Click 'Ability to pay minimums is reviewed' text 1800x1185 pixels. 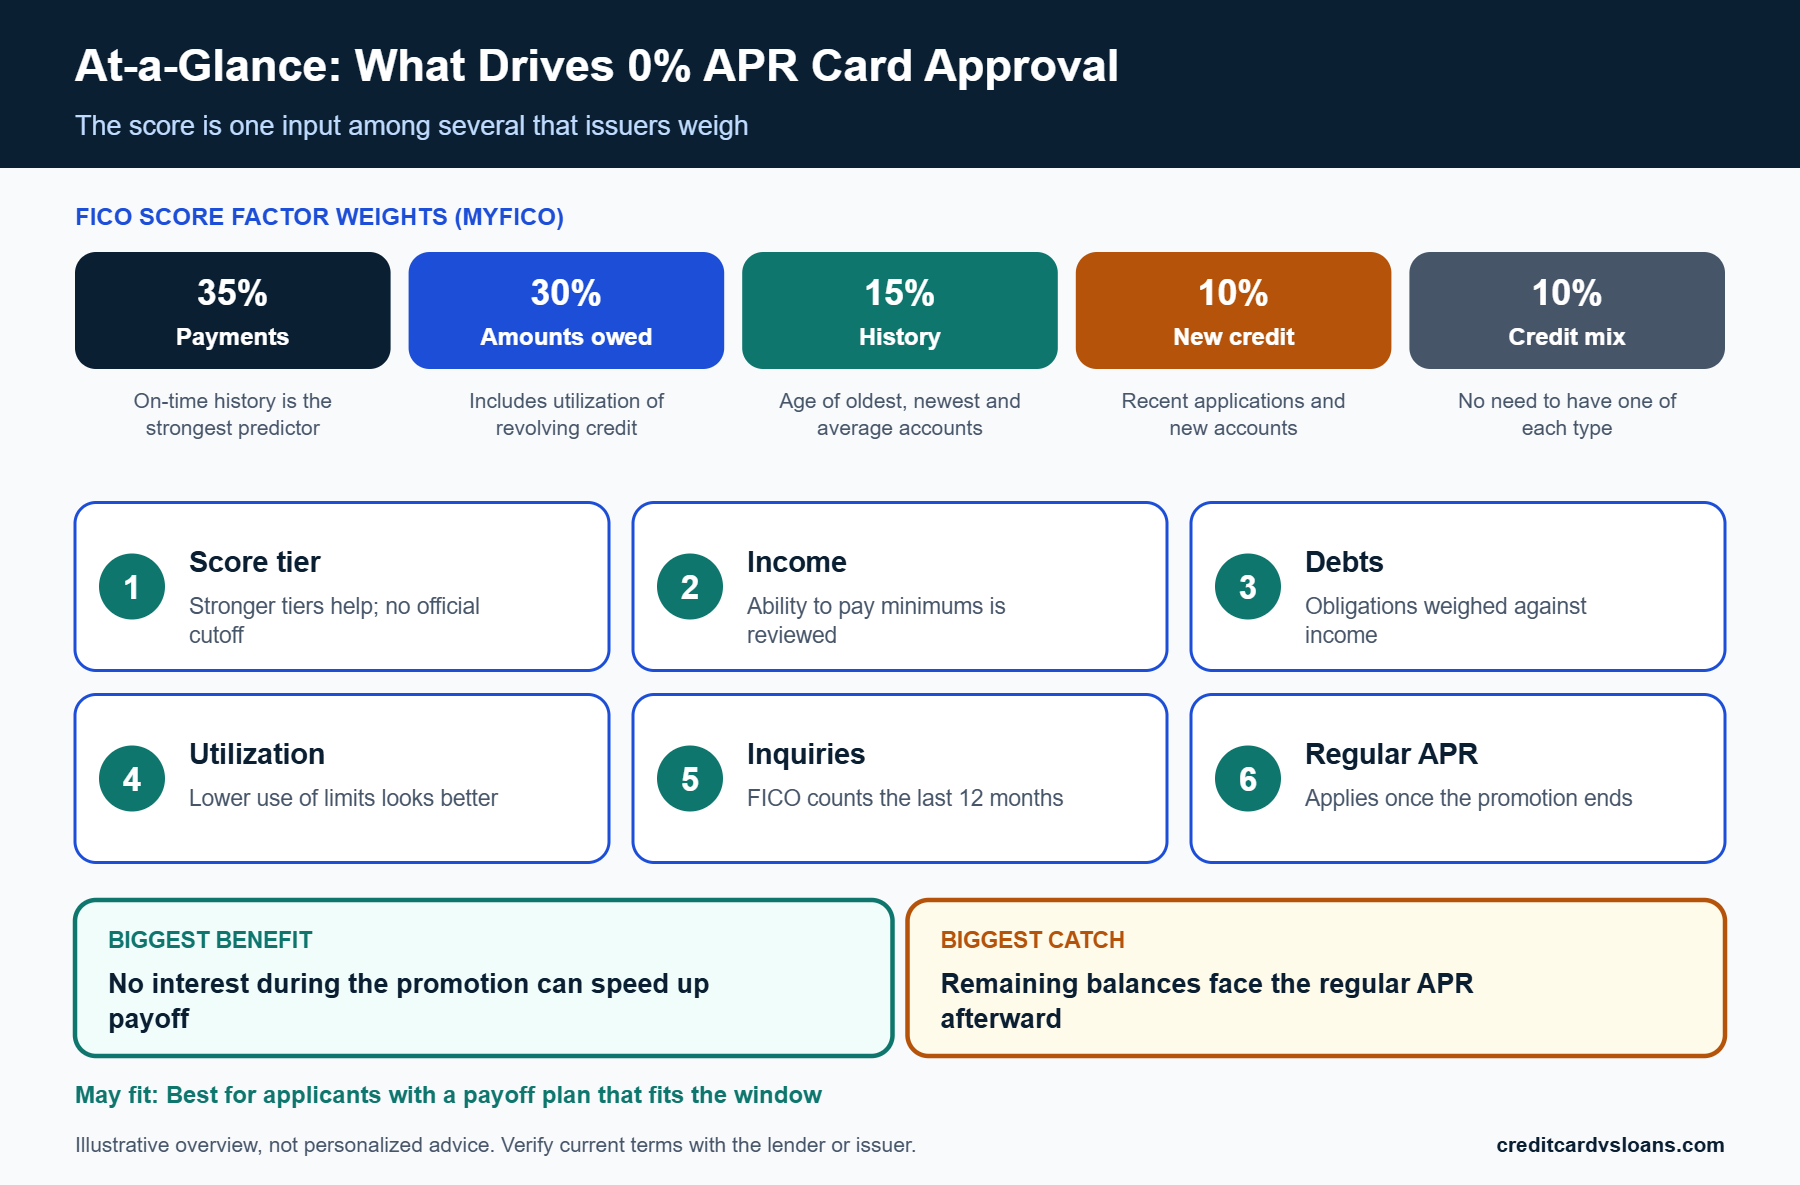pos(876,620)
